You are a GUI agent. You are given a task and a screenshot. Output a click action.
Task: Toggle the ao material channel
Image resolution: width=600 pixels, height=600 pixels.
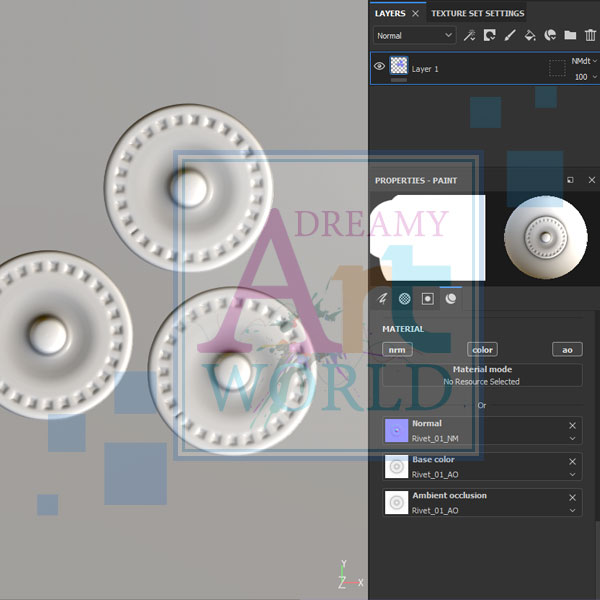567,349
